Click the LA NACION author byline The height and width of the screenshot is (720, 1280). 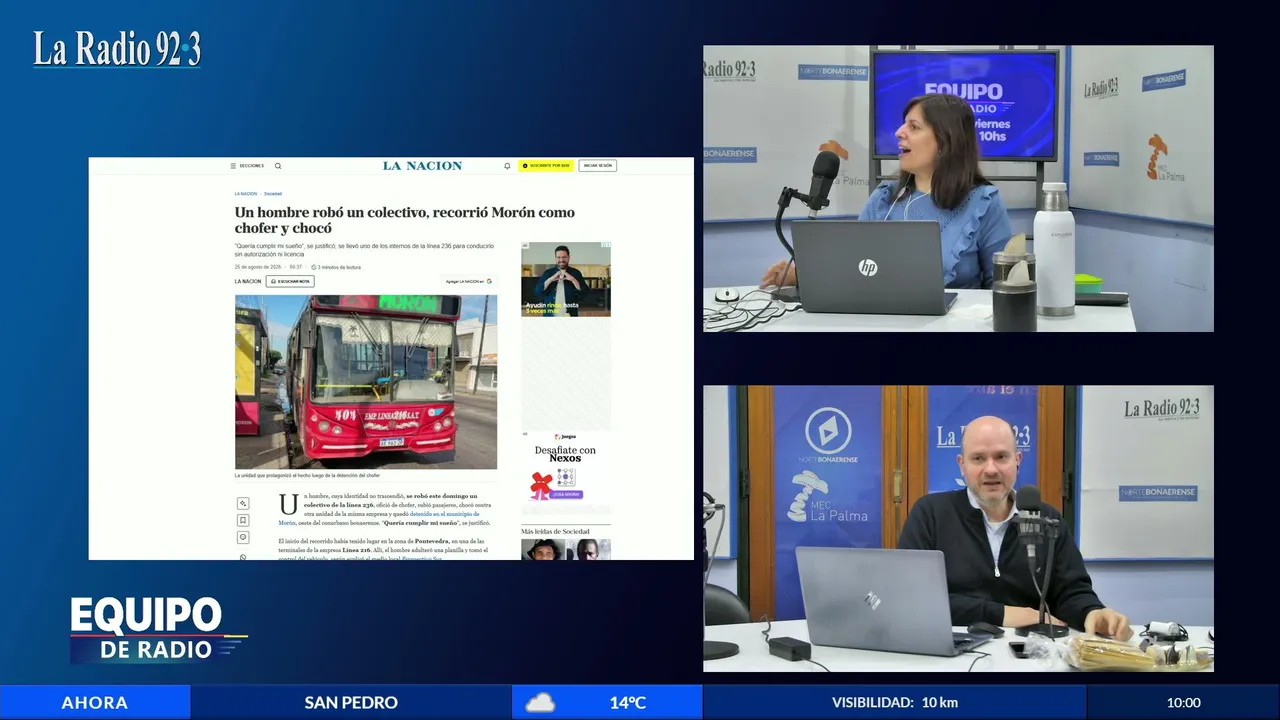[248, 282]
